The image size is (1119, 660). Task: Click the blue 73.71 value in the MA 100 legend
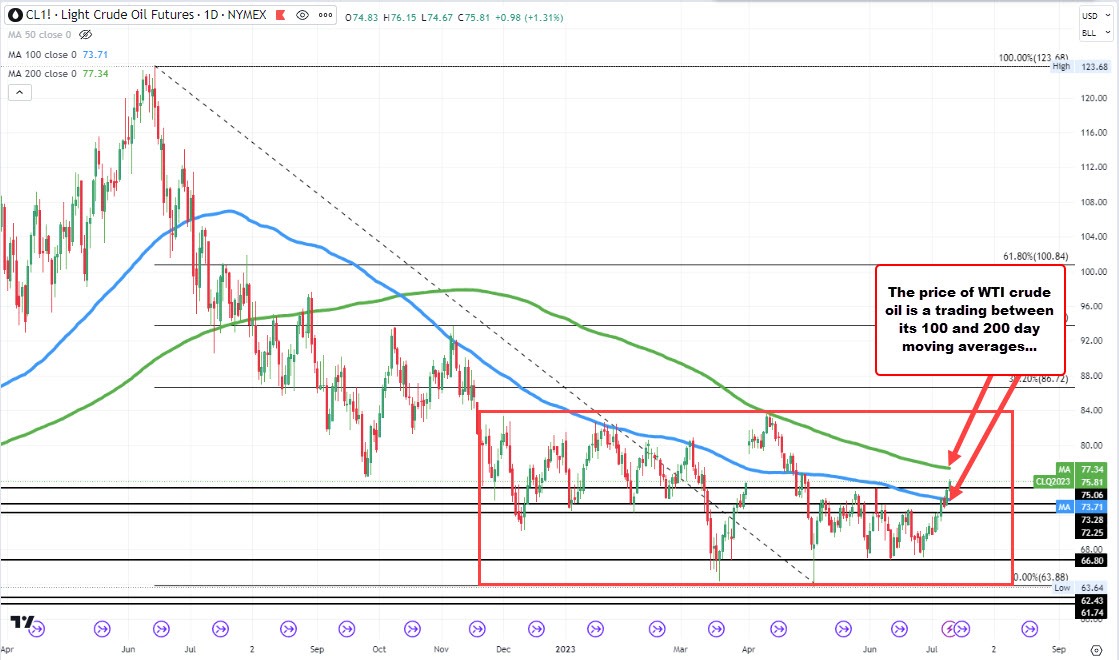click(95, 54)
